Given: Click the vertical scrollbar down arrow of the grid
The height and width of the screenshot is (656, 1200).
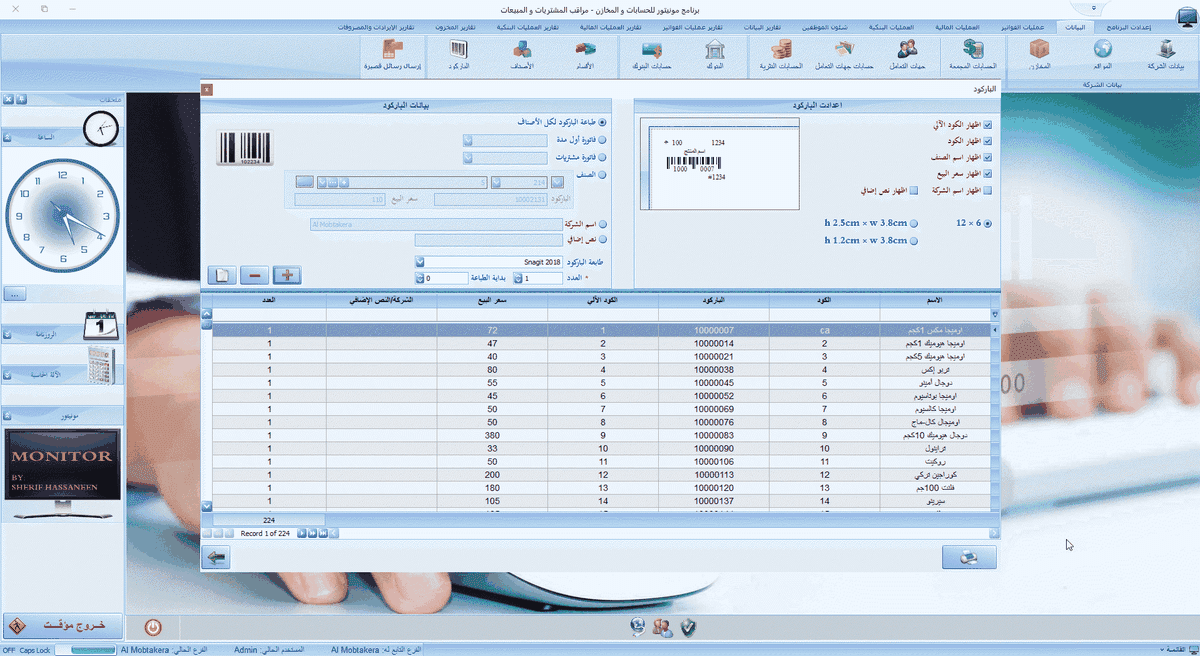Looking at the screenshot, I should [206, 507].
